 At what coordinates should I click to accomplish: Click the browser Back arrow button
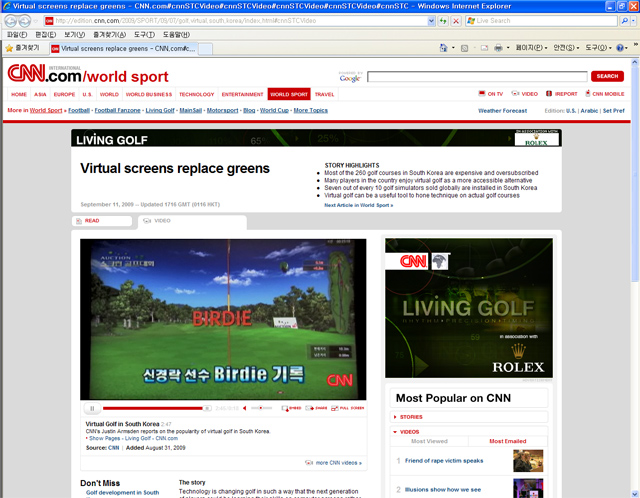[x=14, y=20]
